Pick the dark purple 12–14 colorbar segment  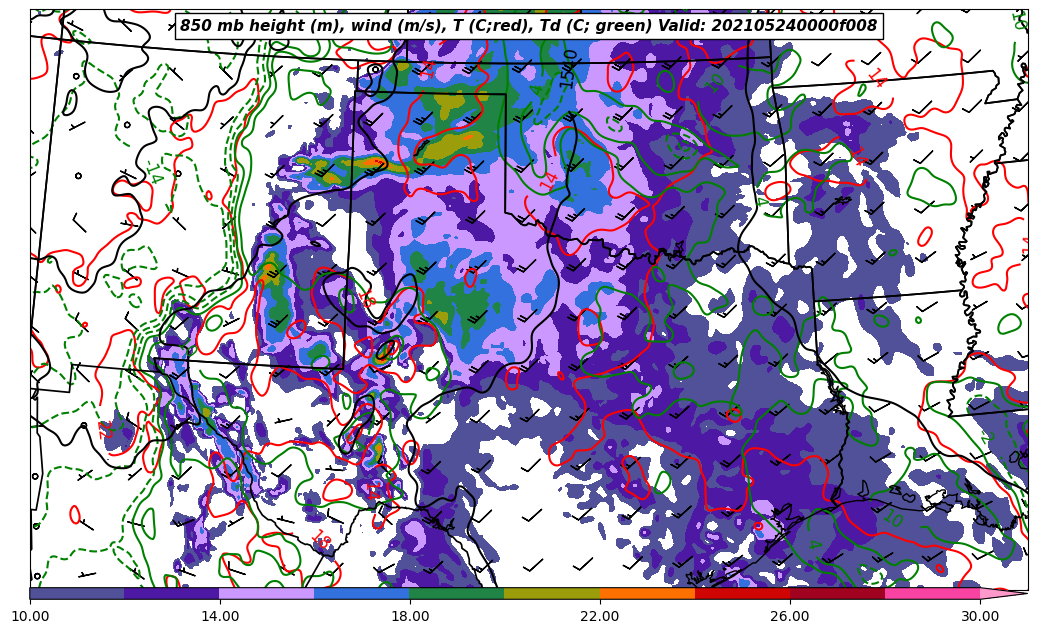coord(172,593)
